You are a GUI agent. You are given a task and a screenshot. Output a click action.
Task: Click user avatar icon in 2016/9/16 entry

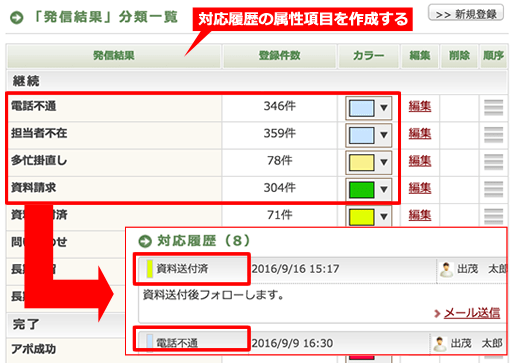point(446,269)
